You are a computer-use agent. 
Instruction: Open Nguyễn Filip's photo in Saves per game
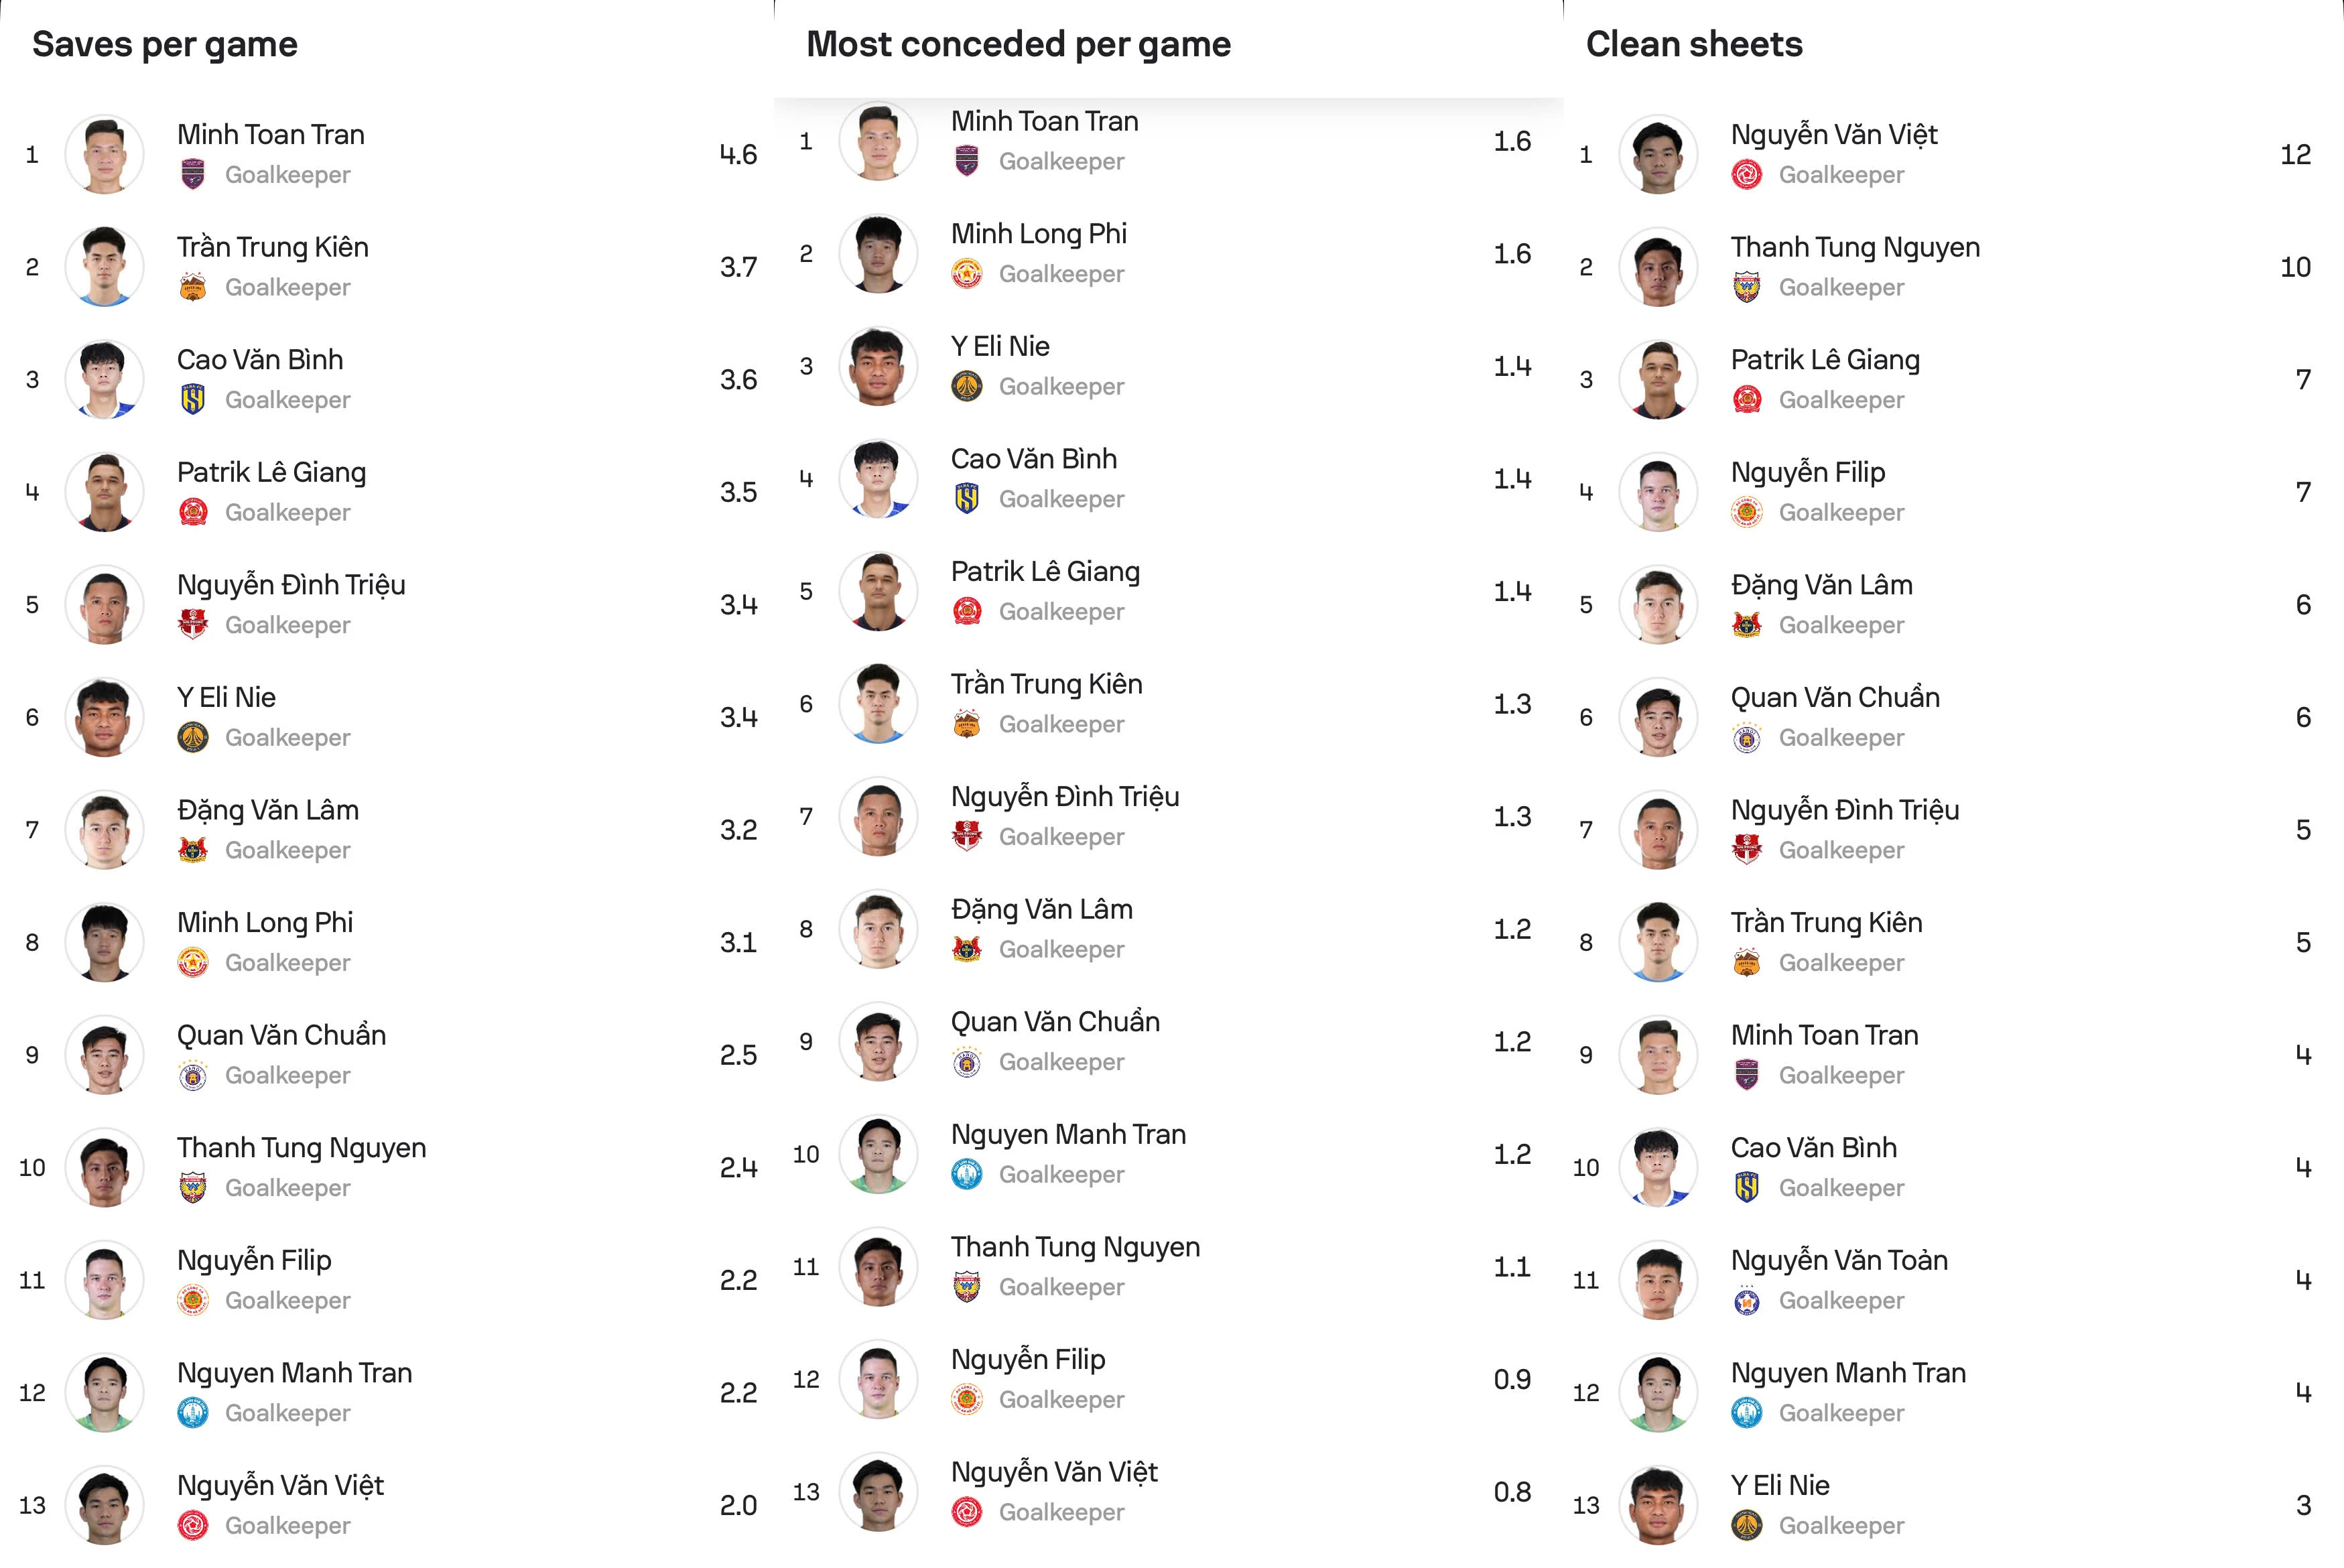point(104,1280)
